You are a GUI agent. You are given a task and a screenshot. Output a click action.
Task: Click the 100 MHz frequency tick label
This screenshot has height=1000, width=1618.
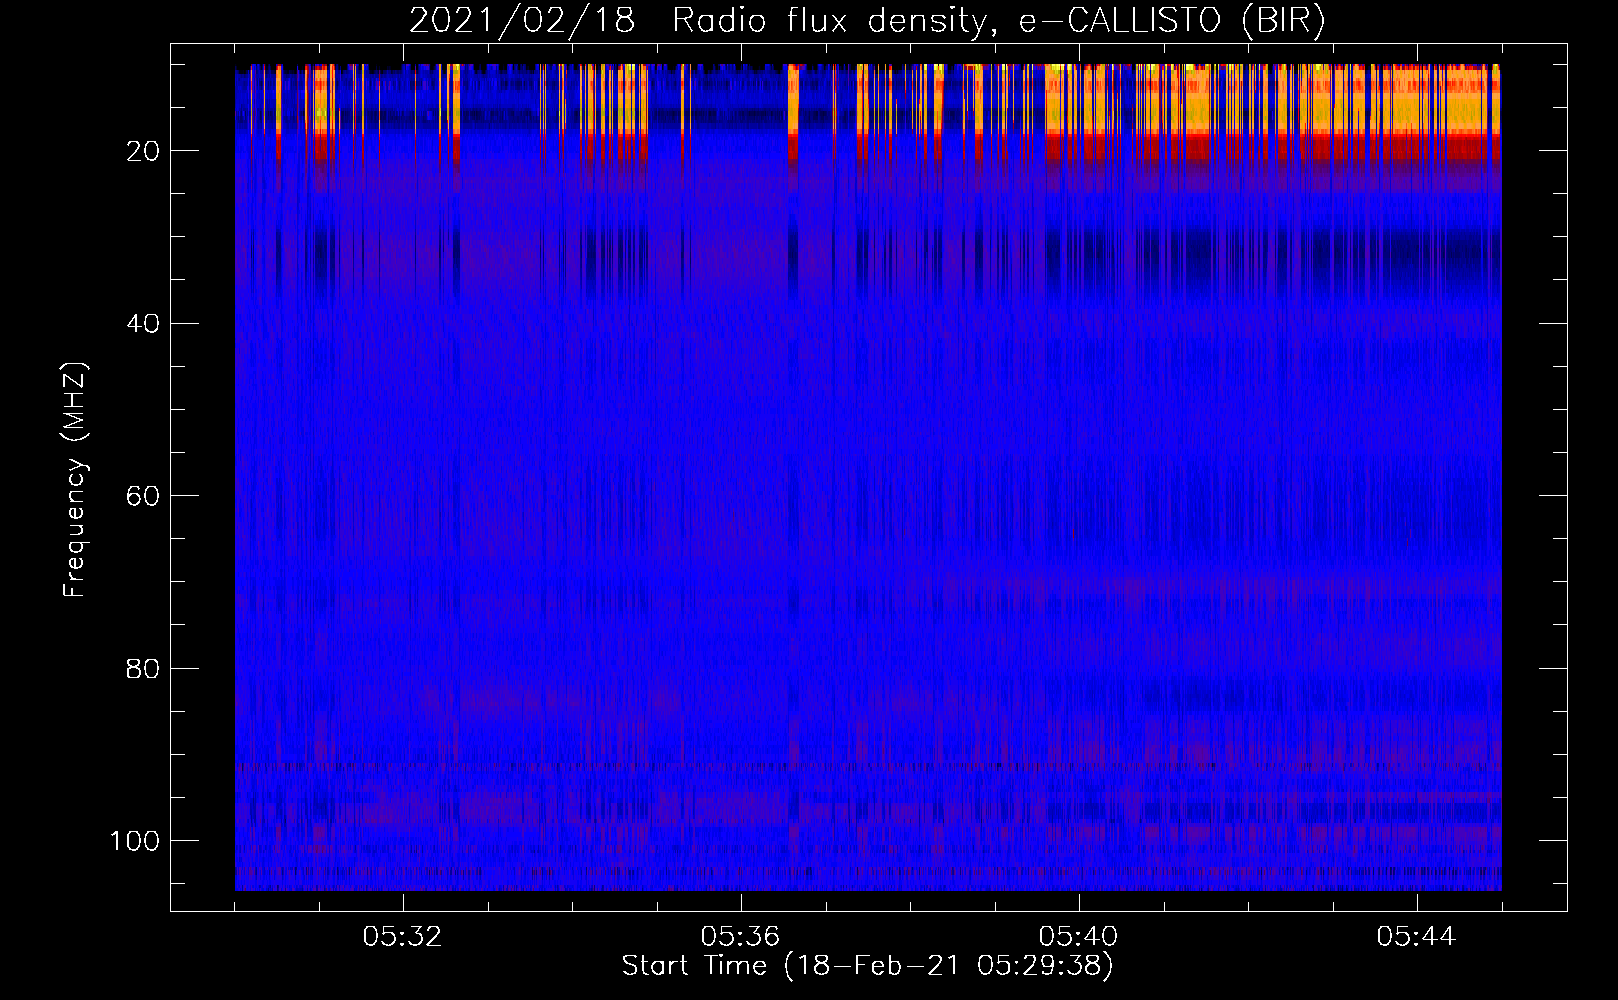point(135,841)
